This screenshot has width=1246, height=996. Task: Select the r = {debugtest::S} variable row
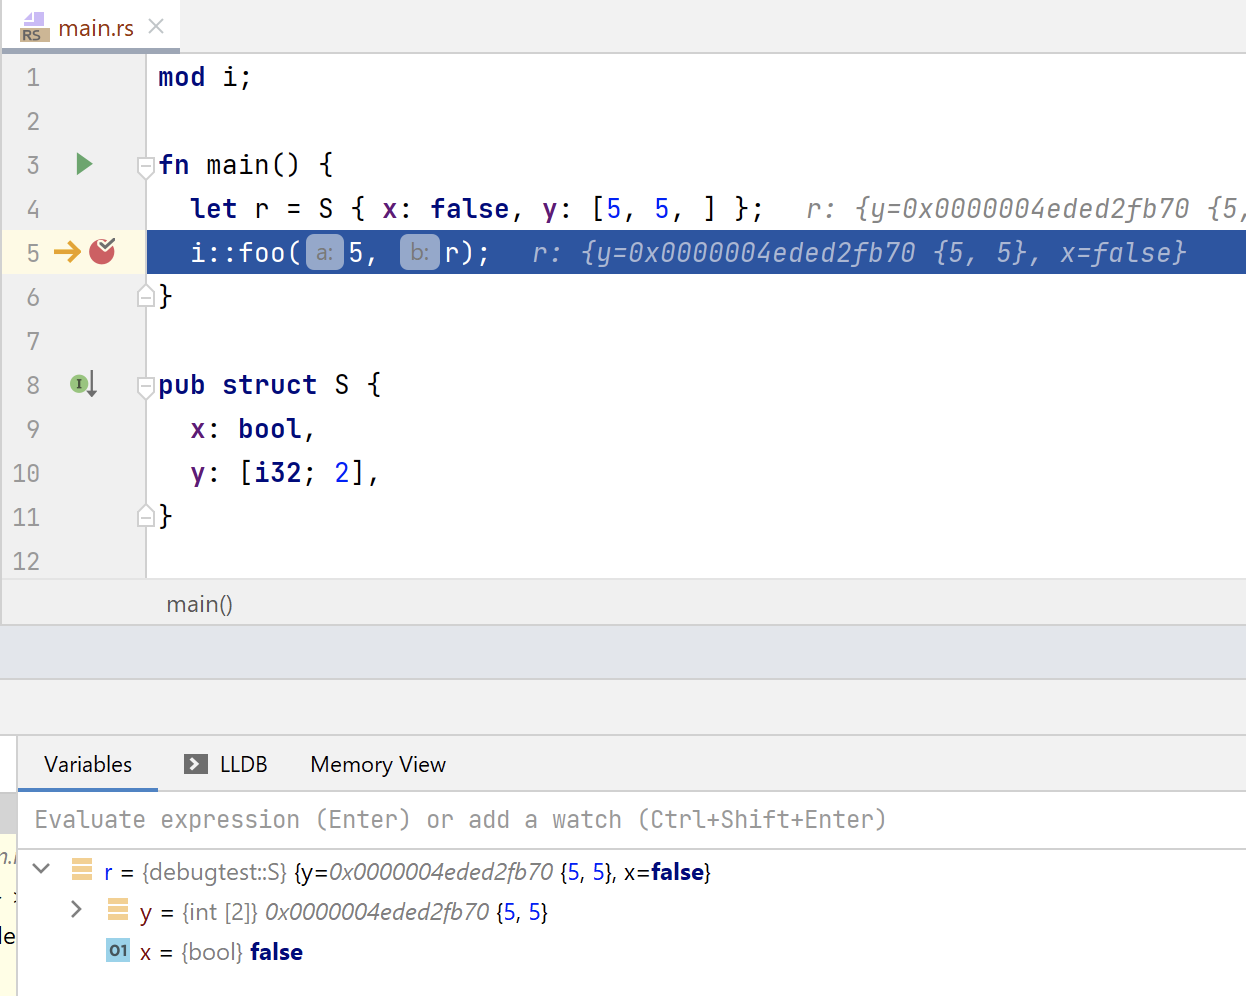631,872
